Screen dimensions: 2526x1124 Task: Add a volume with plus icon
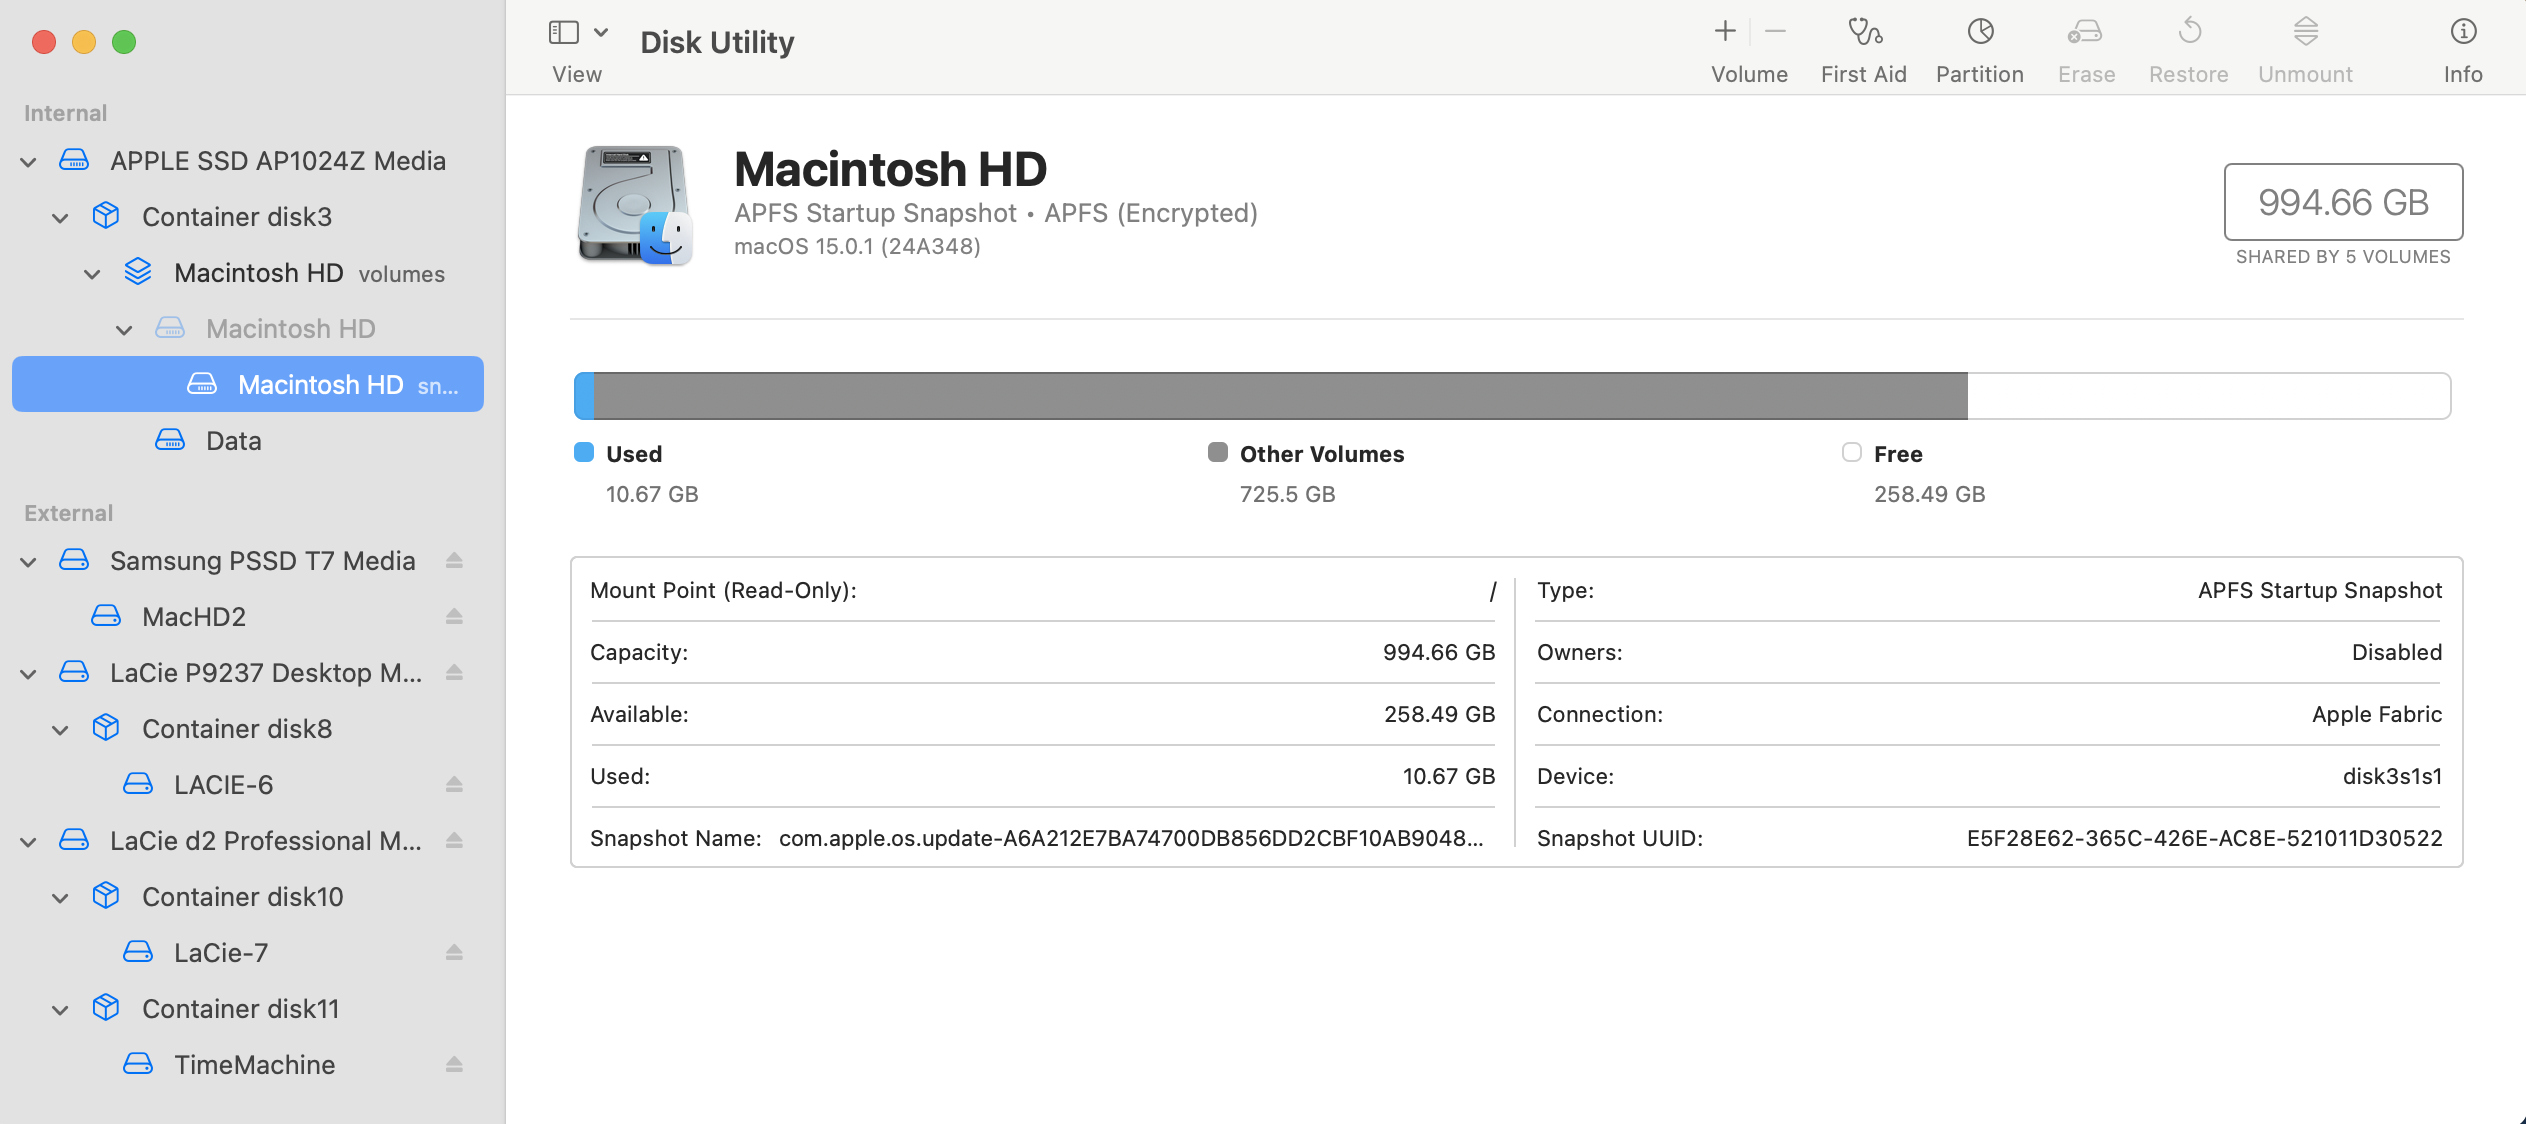tap(1725, 32)
